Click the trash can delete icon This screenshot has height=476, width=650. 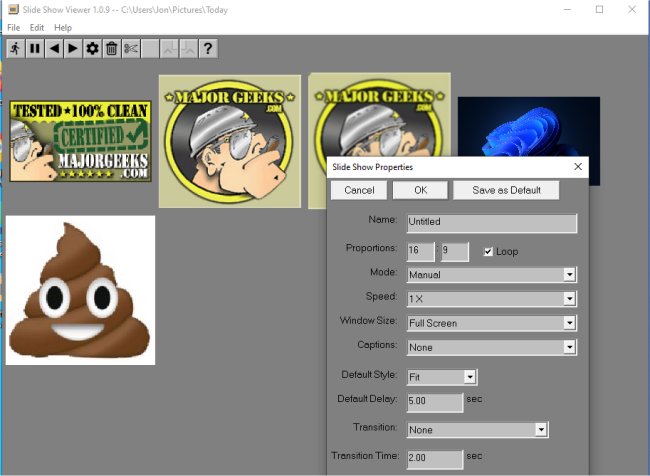(x=111, y=49)
